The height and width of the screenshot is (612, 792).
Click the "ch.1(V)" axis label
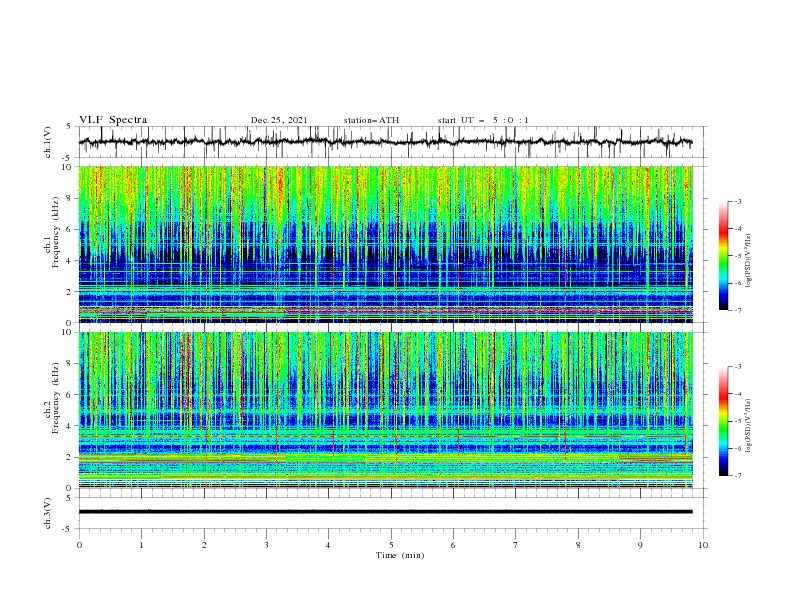(48, 142)
